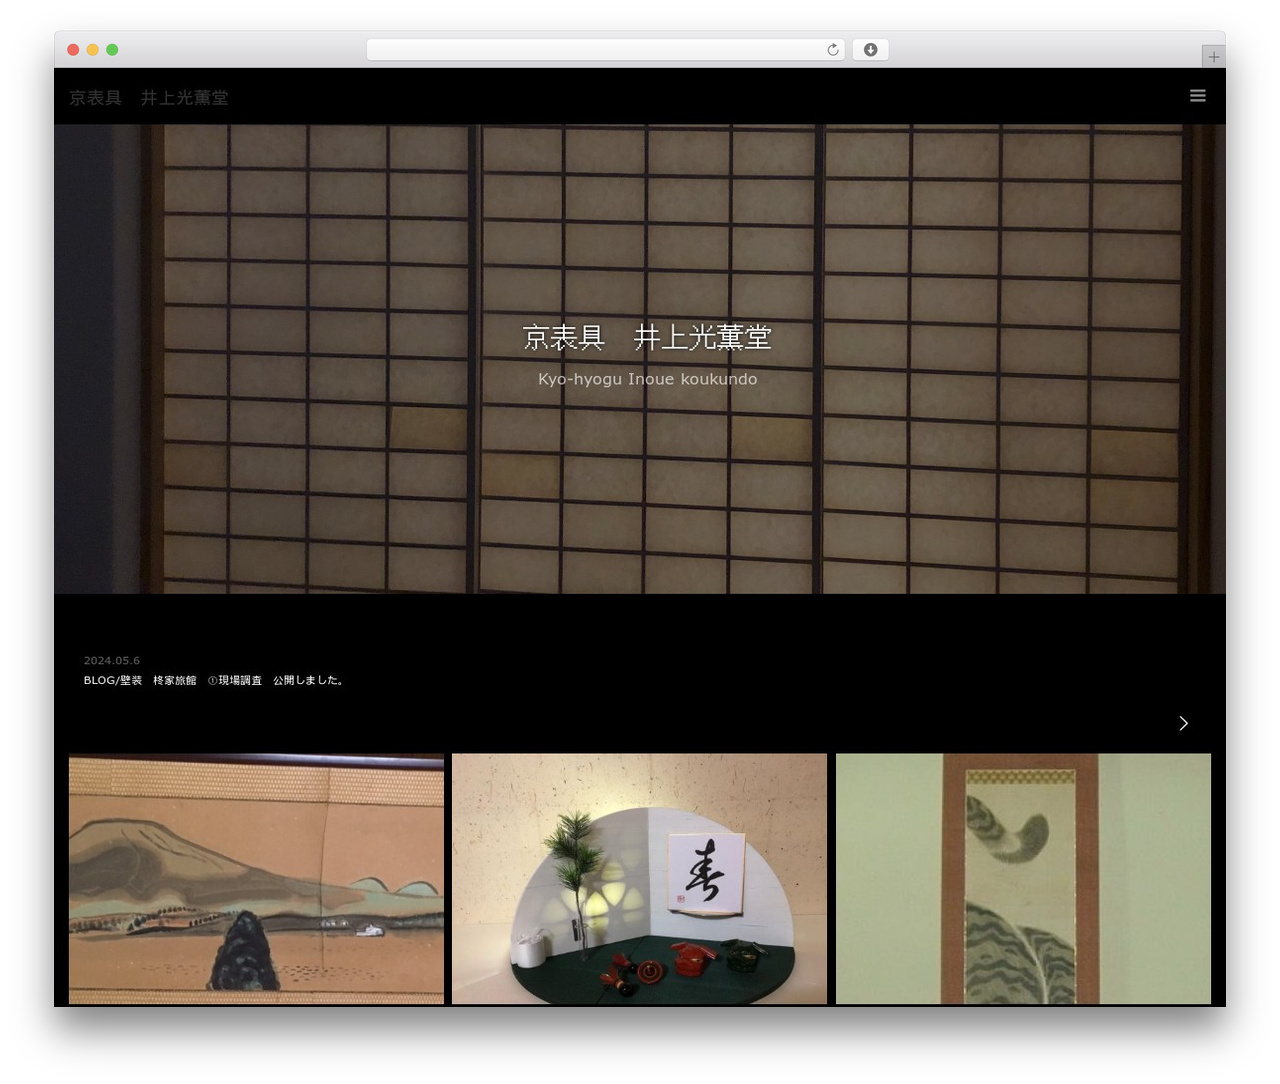Show next news item with chevron arrow
Screen dimensions: 1280x1084
(x=1183, y=723)
